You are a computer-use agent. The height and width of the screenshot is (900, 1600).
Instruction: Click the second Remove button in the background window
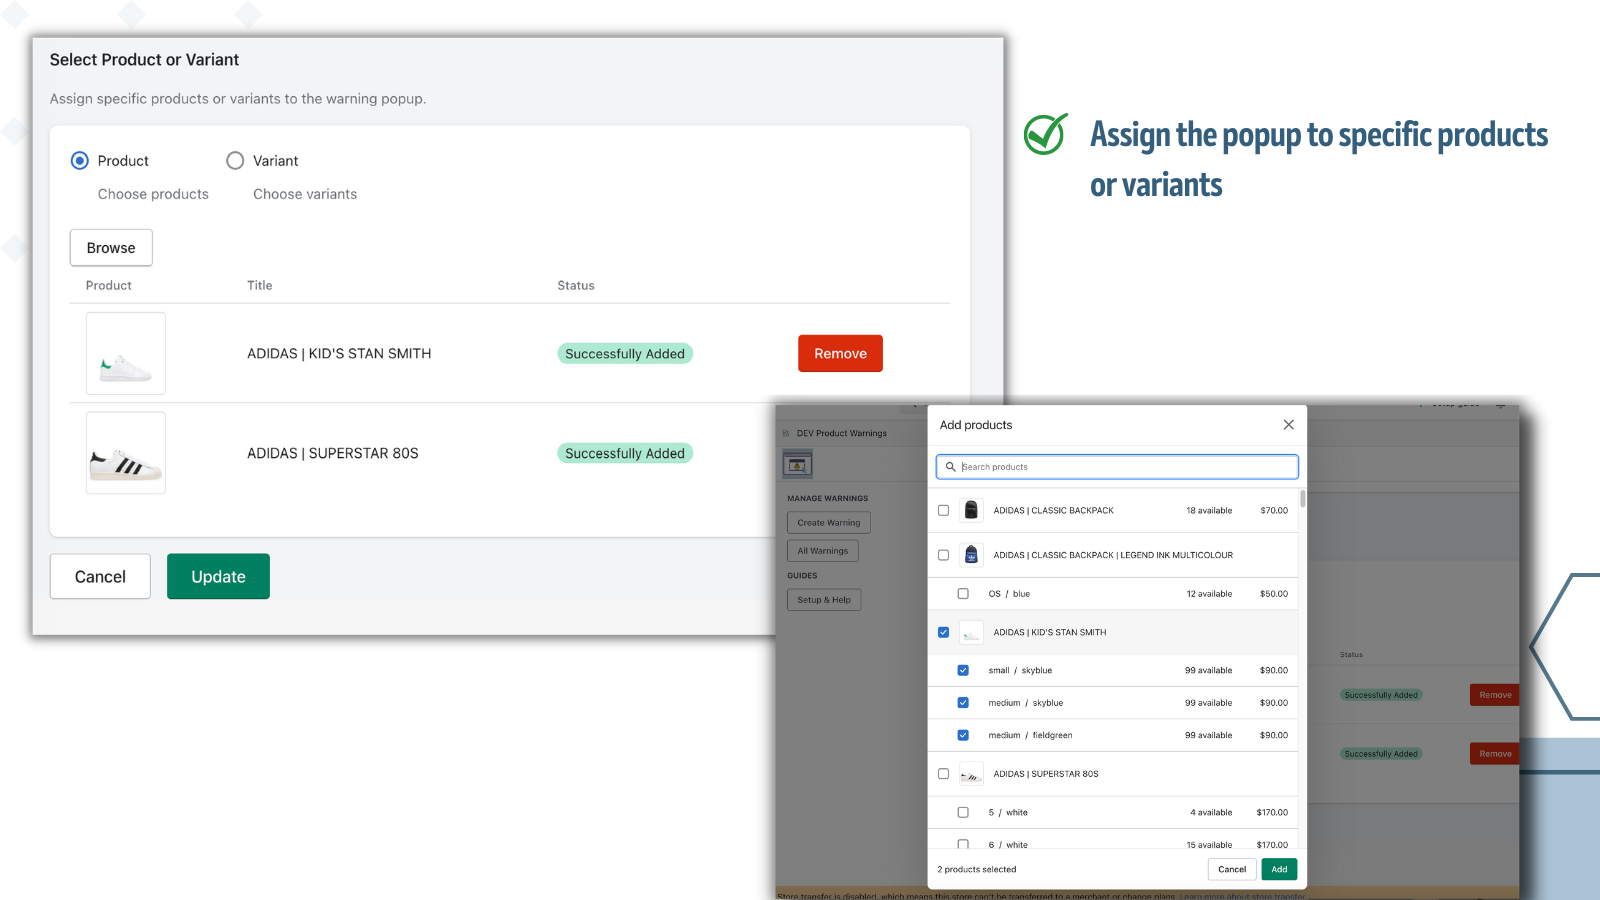pyautogui.click(x=1495, y=754)
